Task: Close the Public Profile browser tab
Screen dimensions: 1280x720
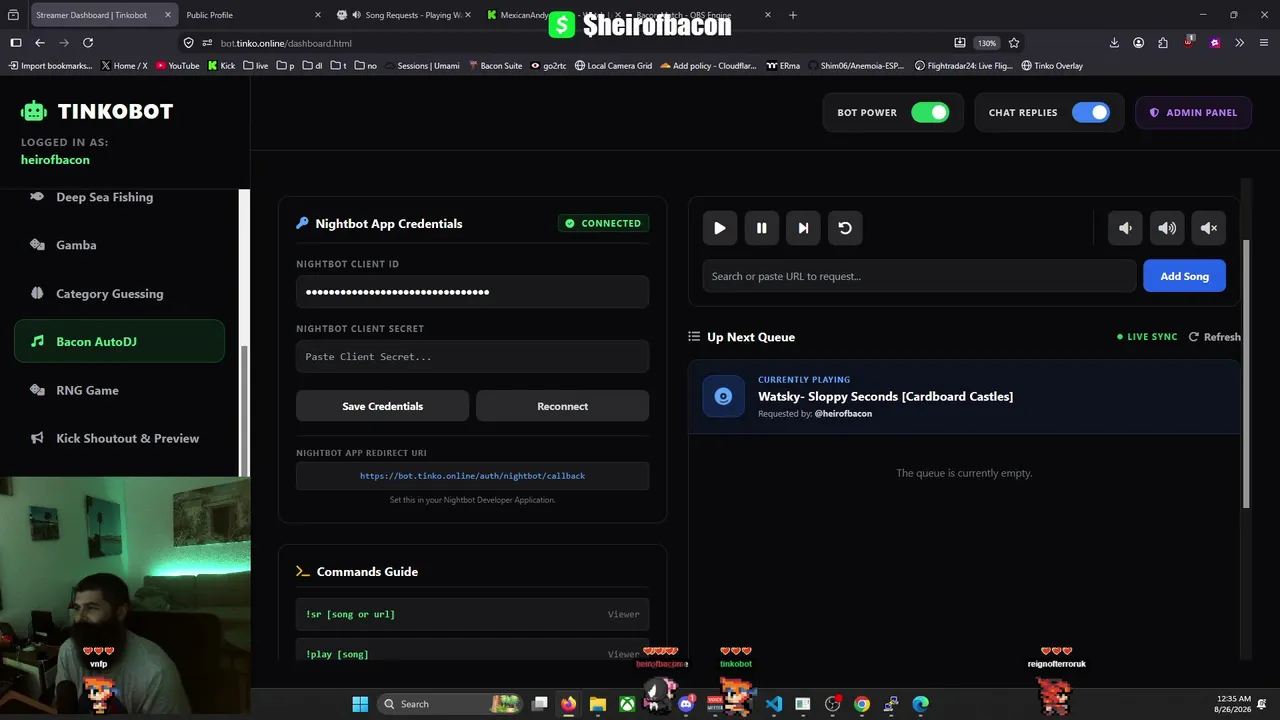Action: [x=318, y=15]
